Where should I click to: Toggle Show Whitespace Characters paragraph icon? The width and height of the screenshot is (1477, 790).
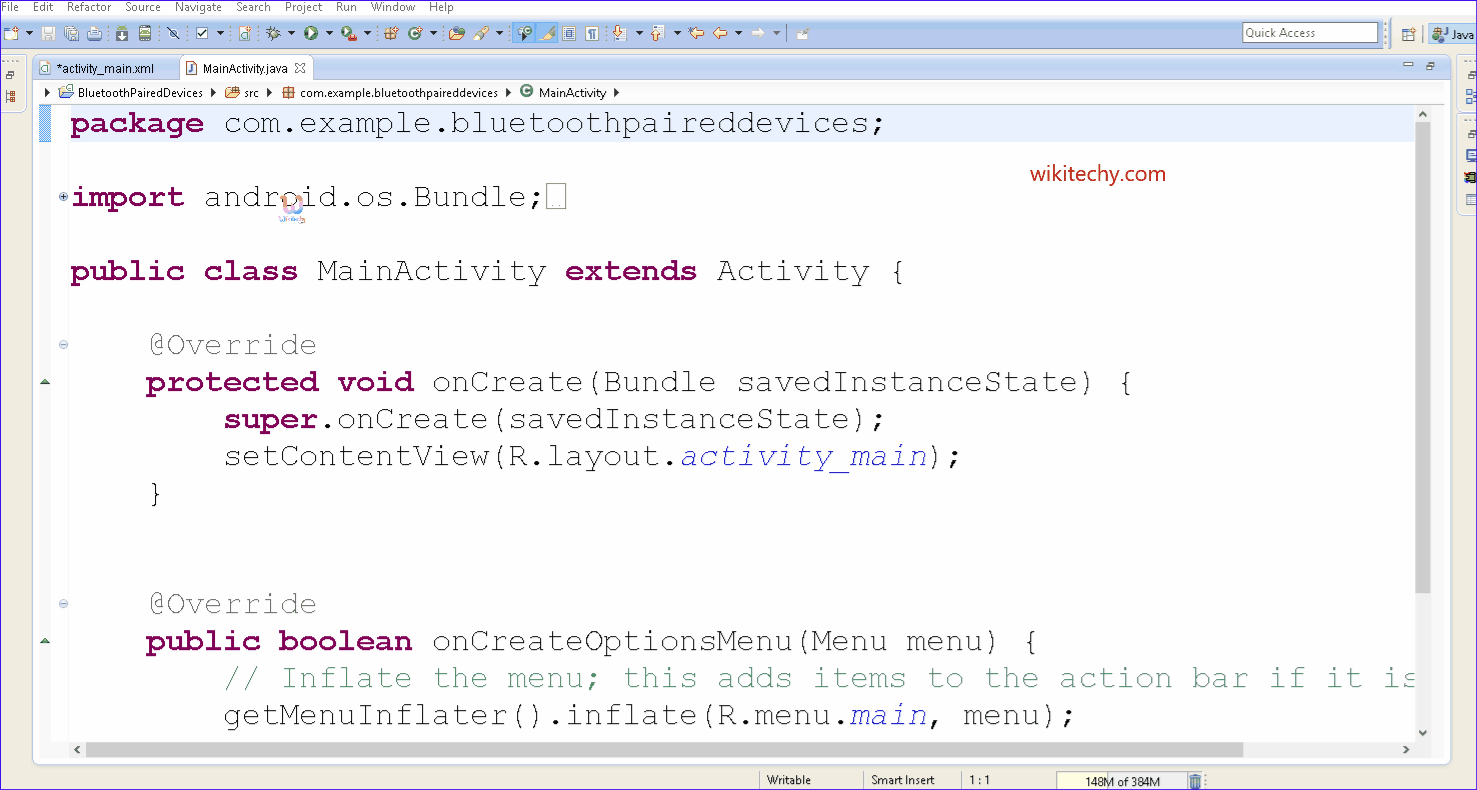(x=592, y=33)
